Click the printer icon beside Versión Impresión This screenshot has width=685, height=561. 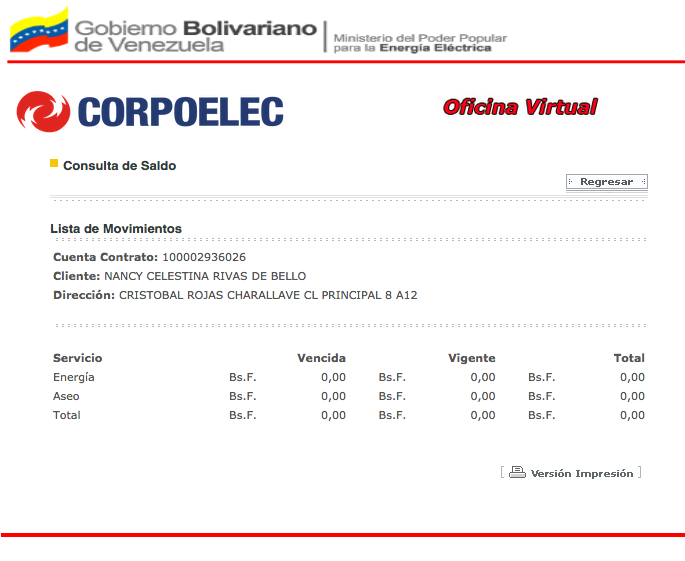[x=517, y=473]
